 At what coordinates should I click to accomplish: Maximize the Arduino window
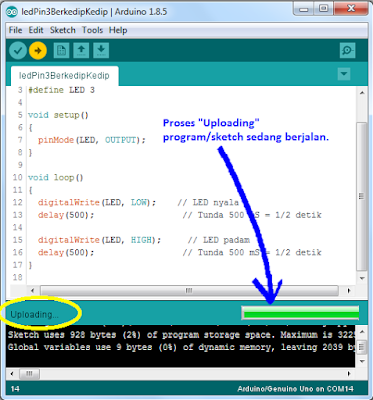click(x=323, y=9)
